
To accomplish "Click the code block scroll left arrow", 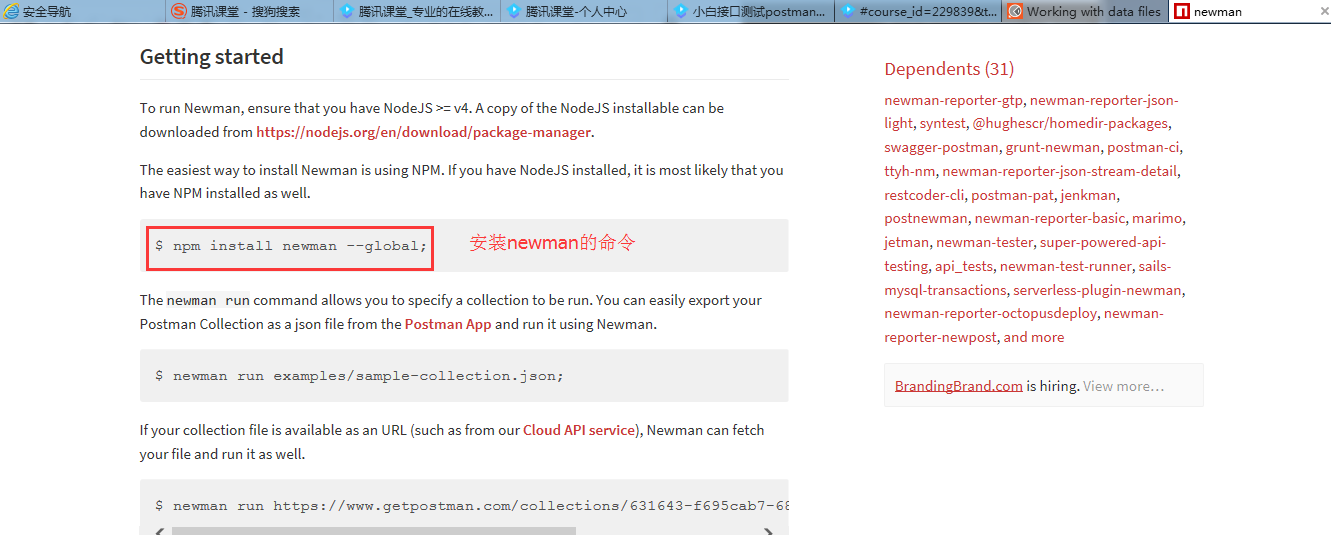I will 159,531.
